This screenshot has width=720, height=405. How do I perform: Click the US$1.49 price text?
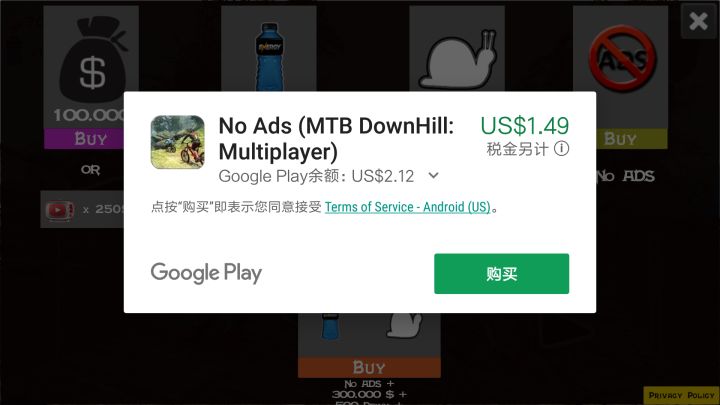[x=524, y=126]
